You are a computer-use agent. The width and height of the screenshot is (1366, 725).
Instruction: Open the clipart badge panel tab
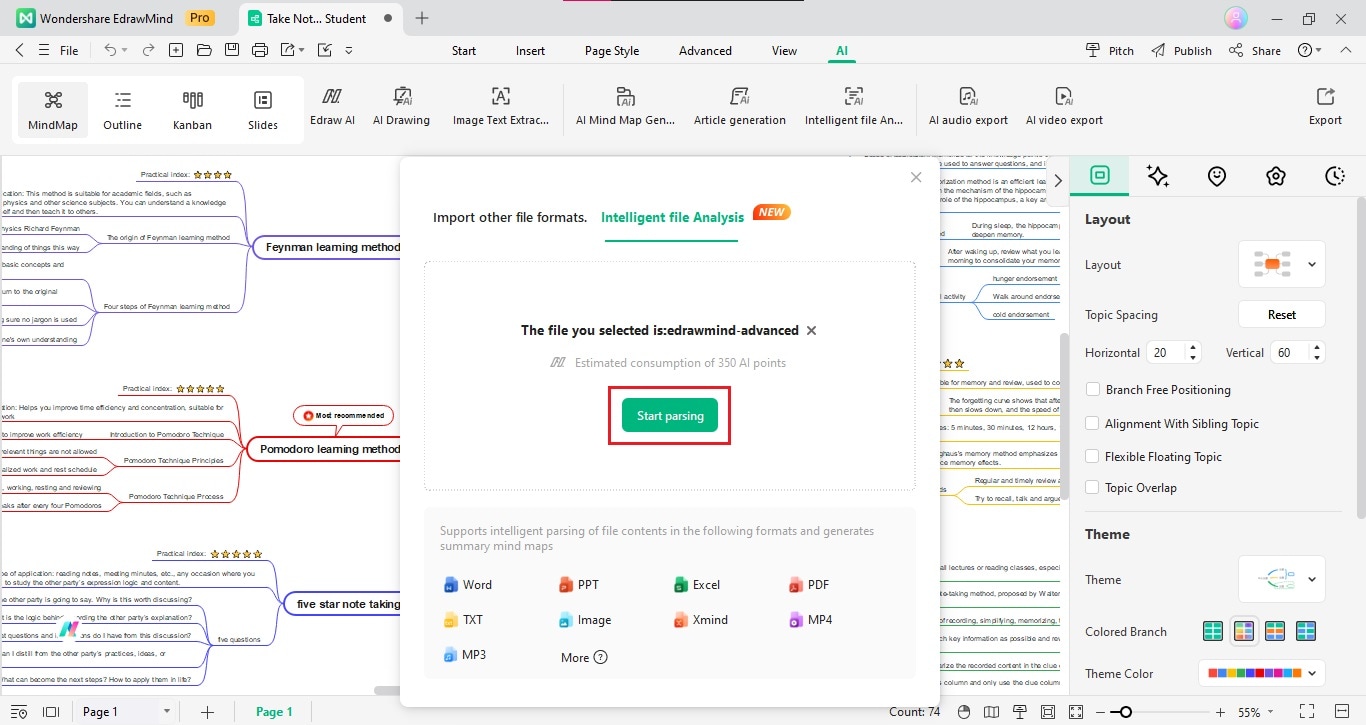(x=1275, y=176)
